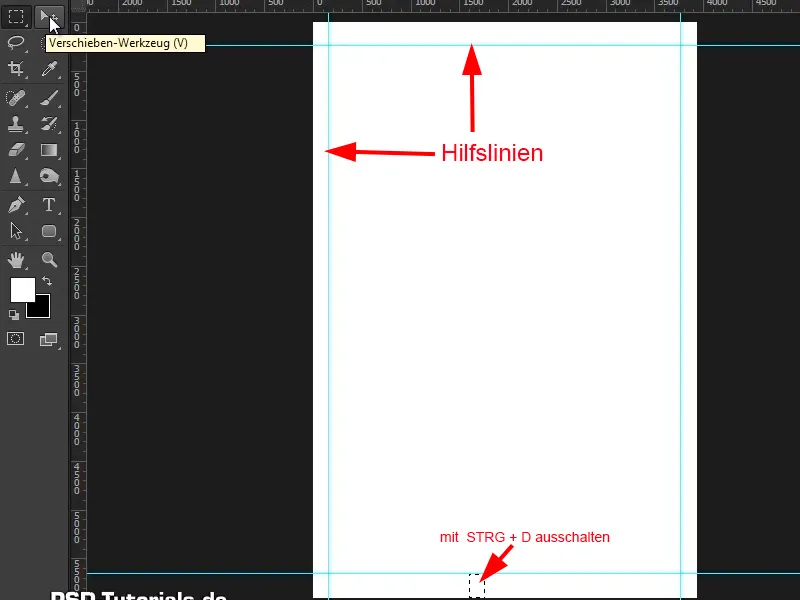This screenshot has height=600, width=800.
Task: Activate the Crop tool
Action: (16, 68)
